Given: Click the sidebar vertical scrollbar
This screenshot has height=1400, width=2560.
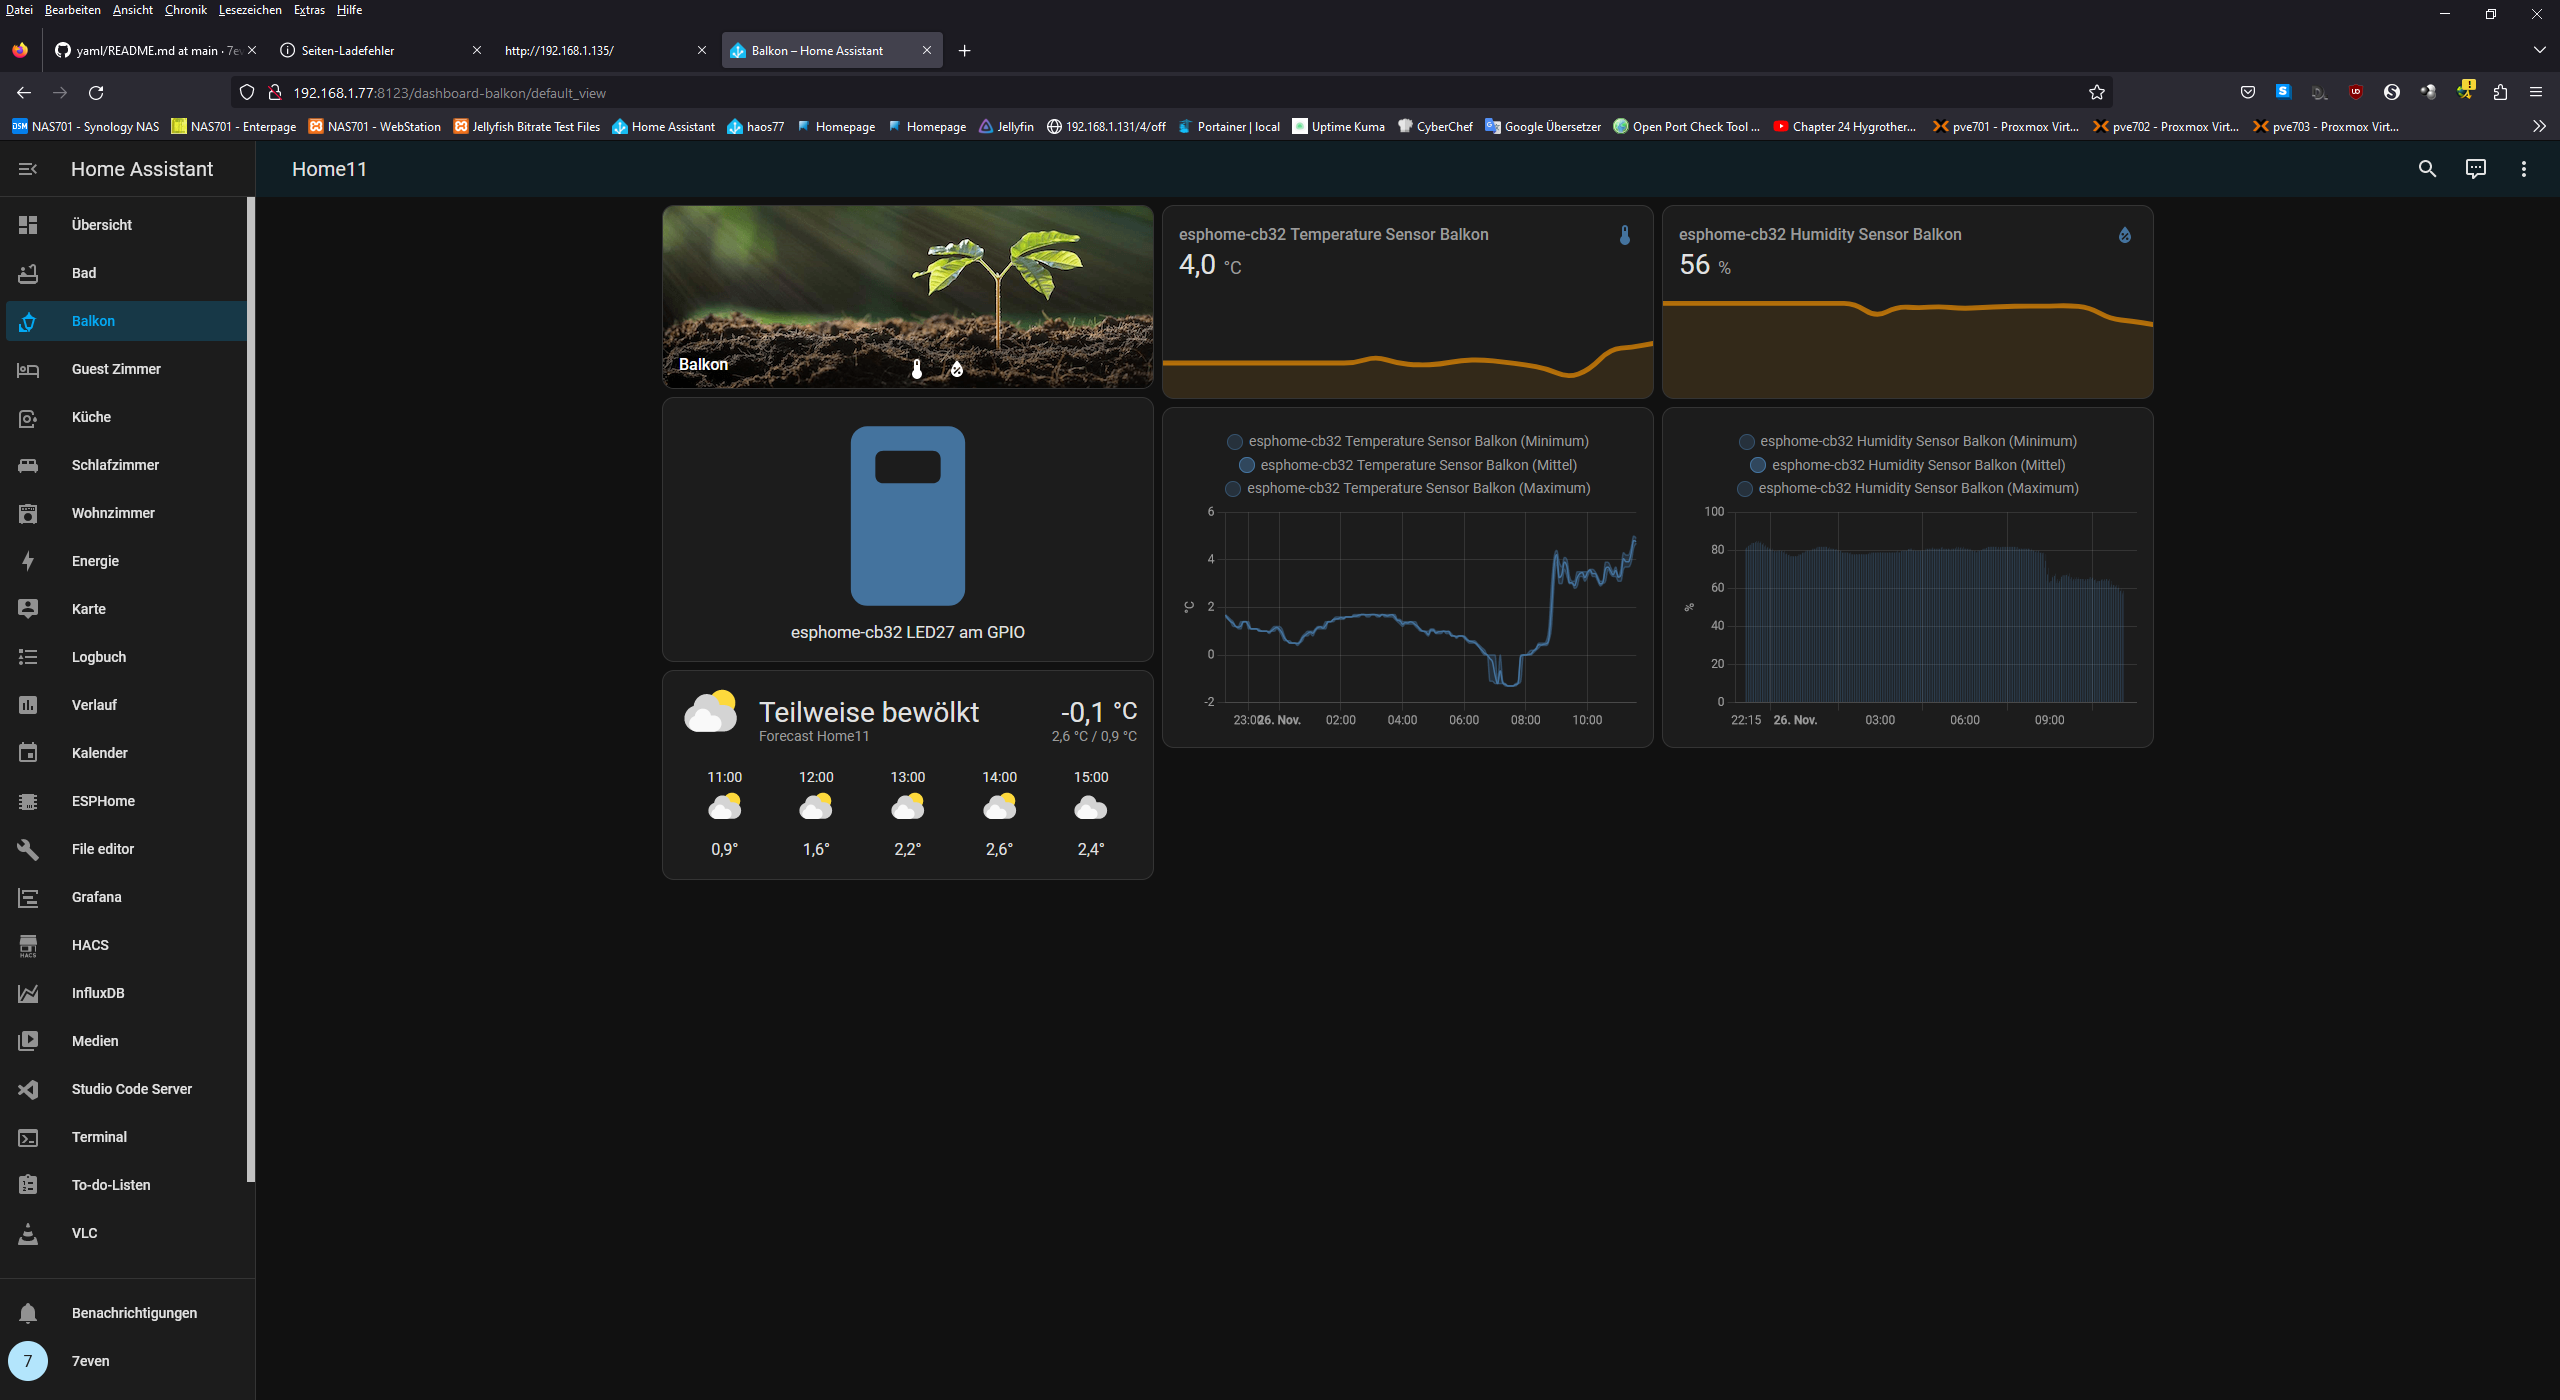Looking at the screenshot, I should [x=251, y=690].
